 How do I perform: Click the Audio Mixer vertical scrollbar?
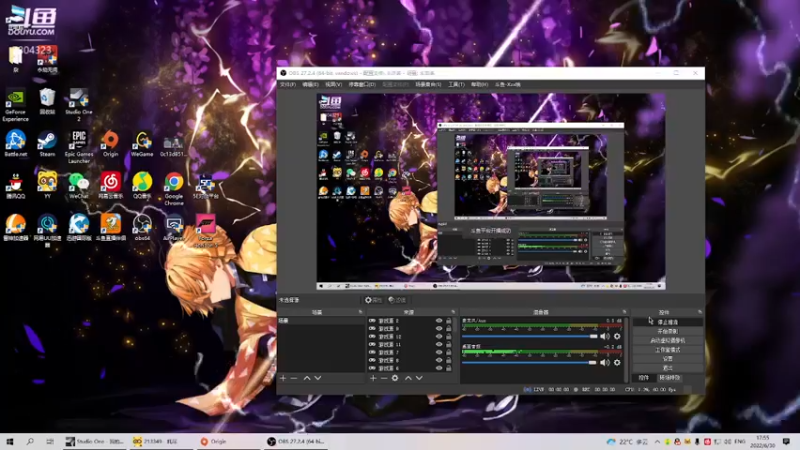[x=626, y=349]
